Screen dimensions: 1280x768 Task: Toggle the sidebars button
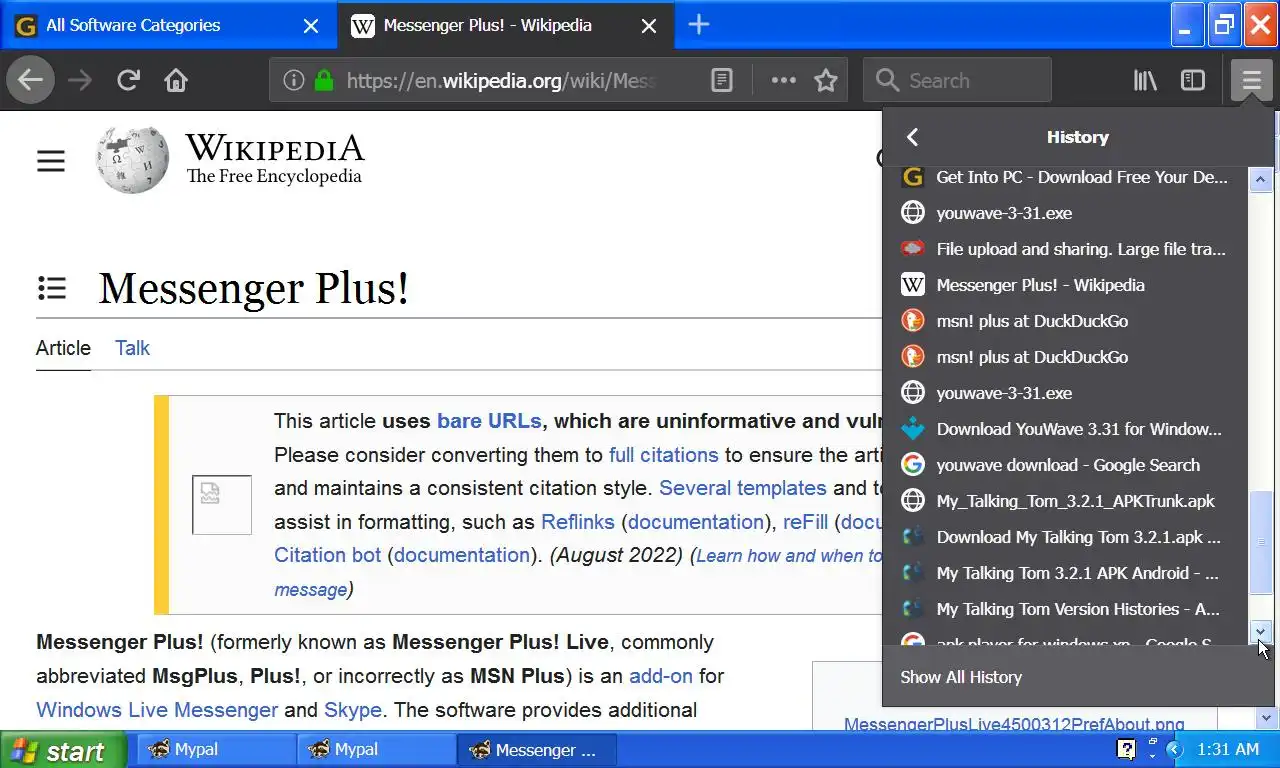pyautogui.click(x=1193, y=80)
